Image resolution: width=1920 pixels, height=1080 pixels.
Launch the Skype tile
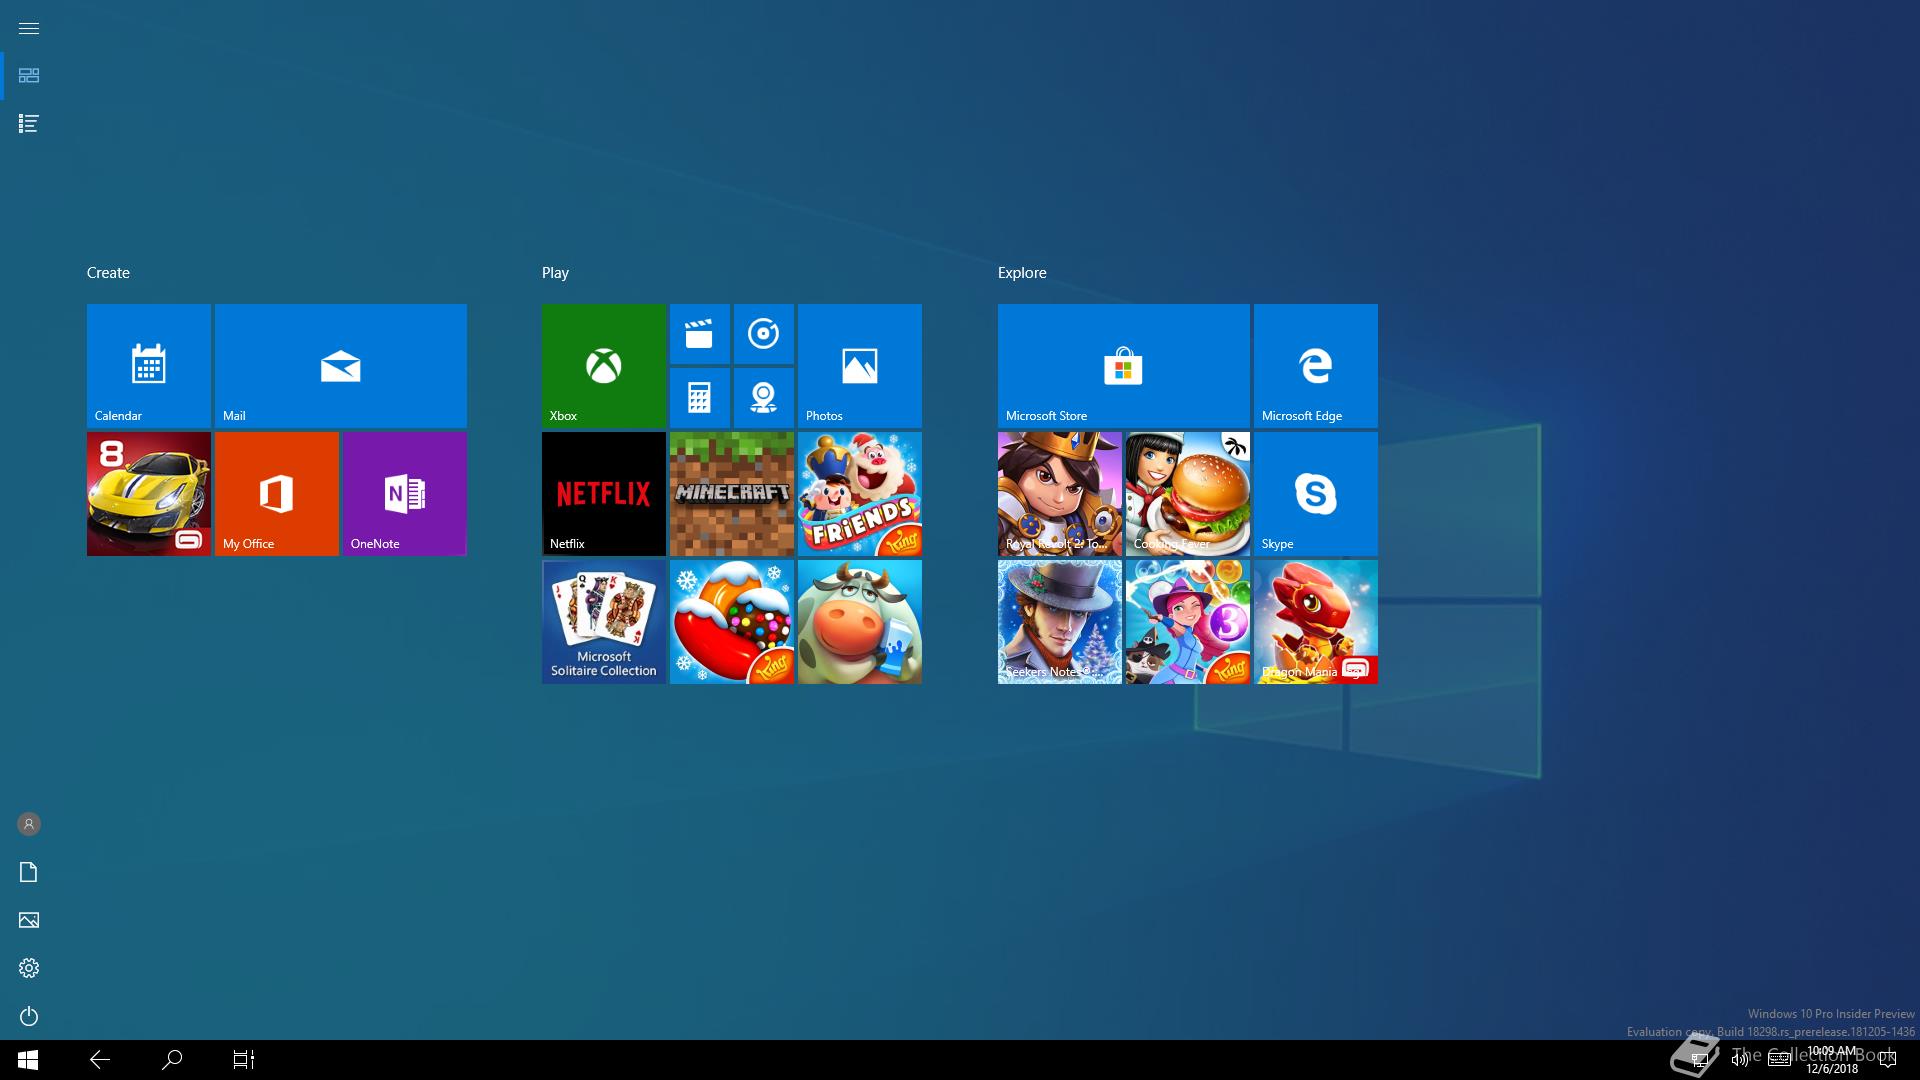point(1316,494)
